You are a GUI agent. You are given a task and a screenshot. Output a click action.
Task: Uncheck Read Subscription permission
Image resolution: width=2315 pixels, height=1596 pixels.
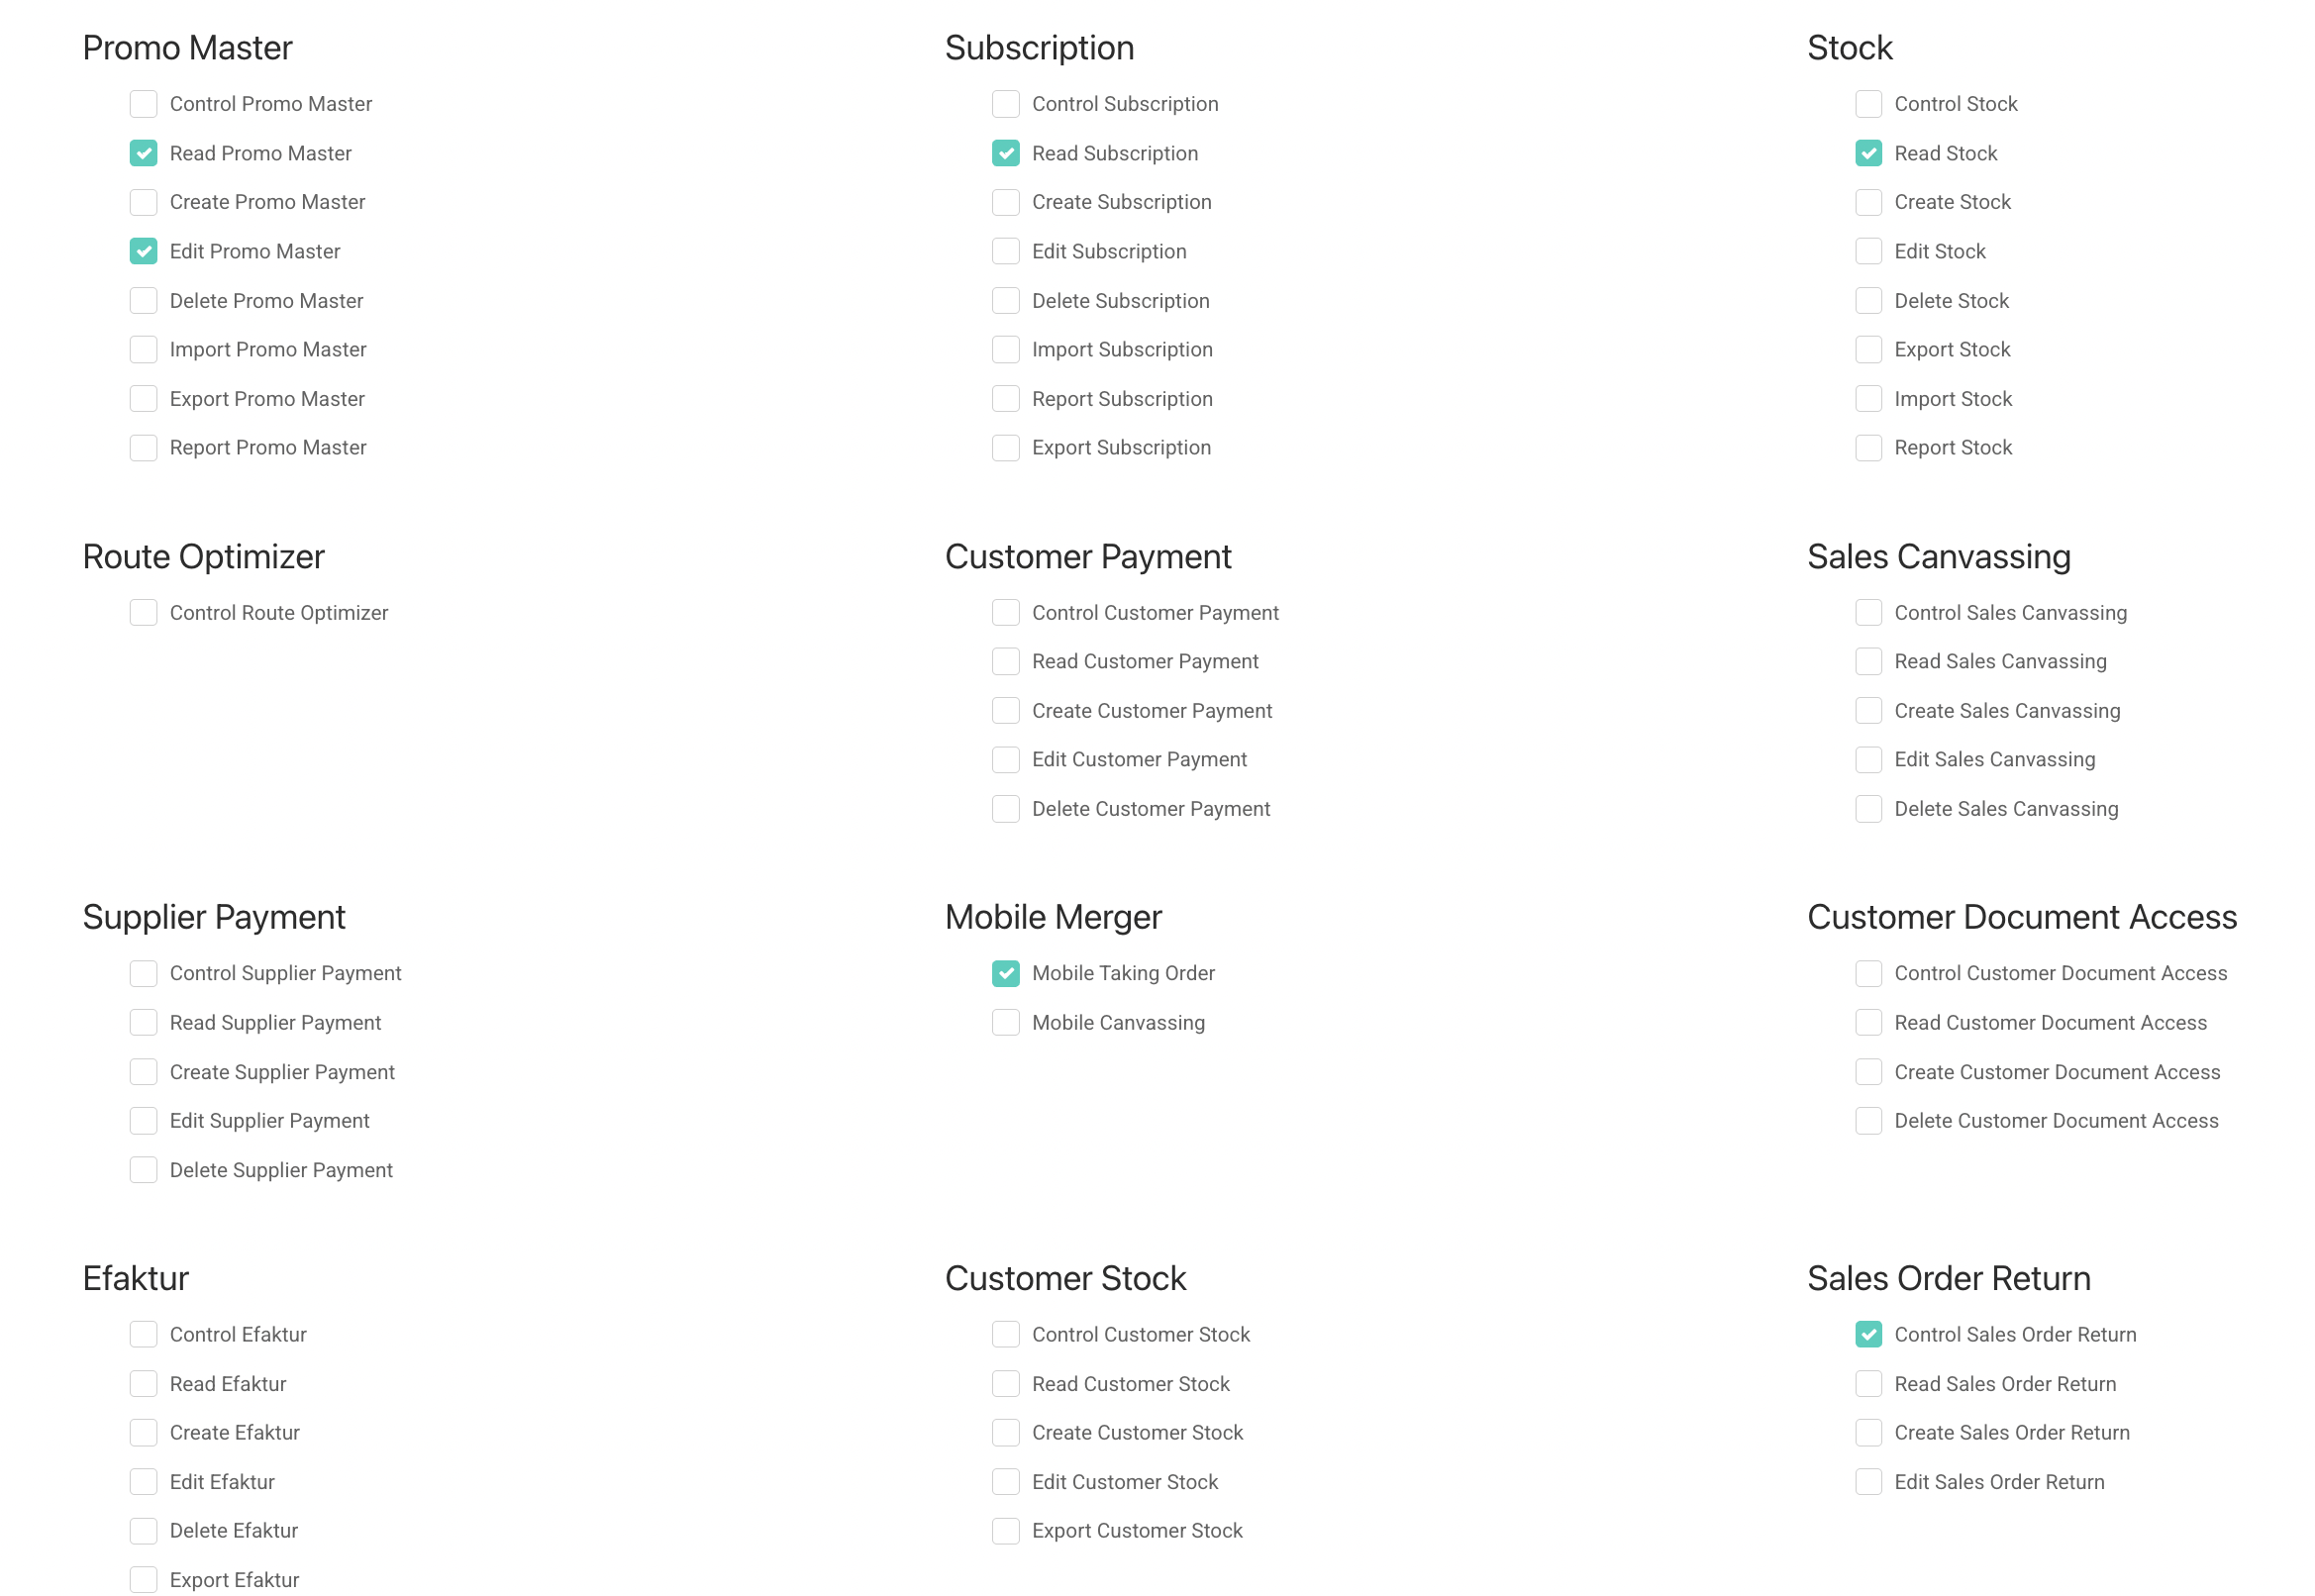click(x=1005, y=153)
